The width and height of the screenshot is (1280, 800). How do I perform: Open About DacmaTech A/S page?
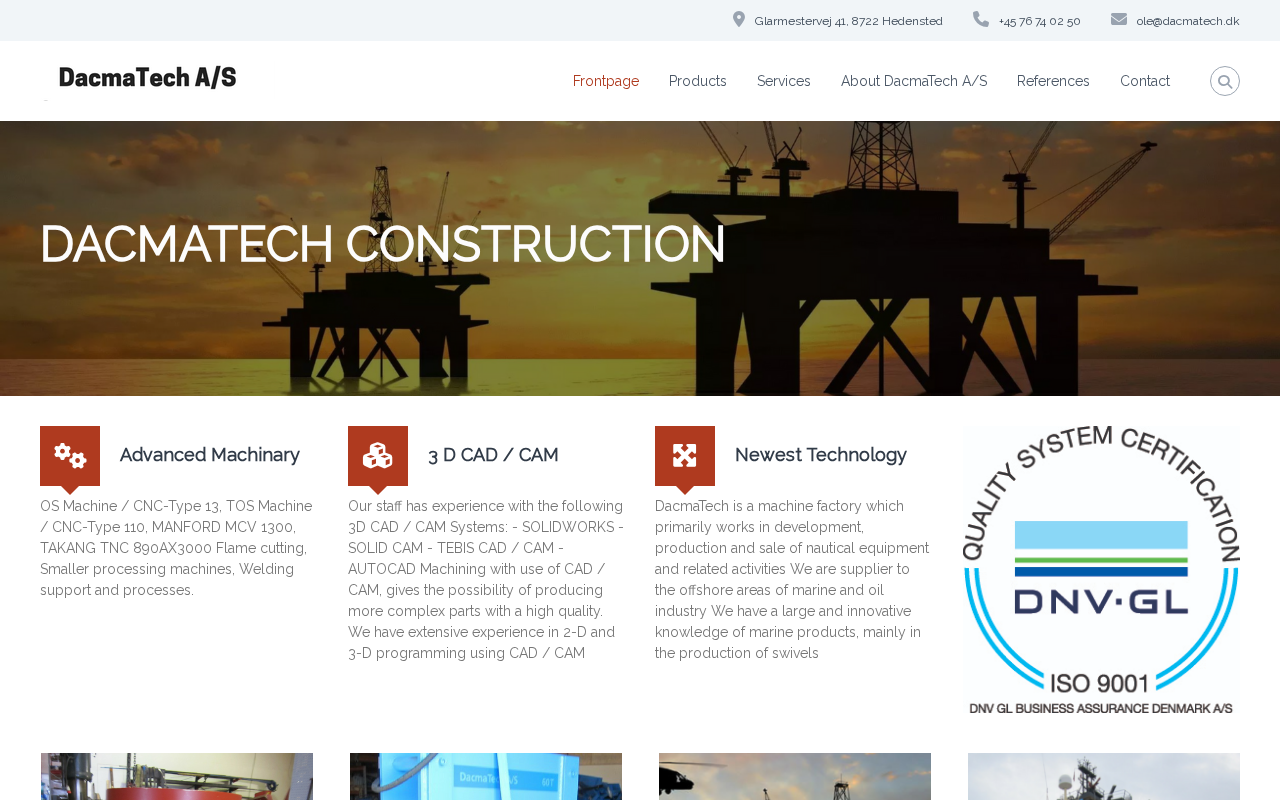[x=914, y=81]
